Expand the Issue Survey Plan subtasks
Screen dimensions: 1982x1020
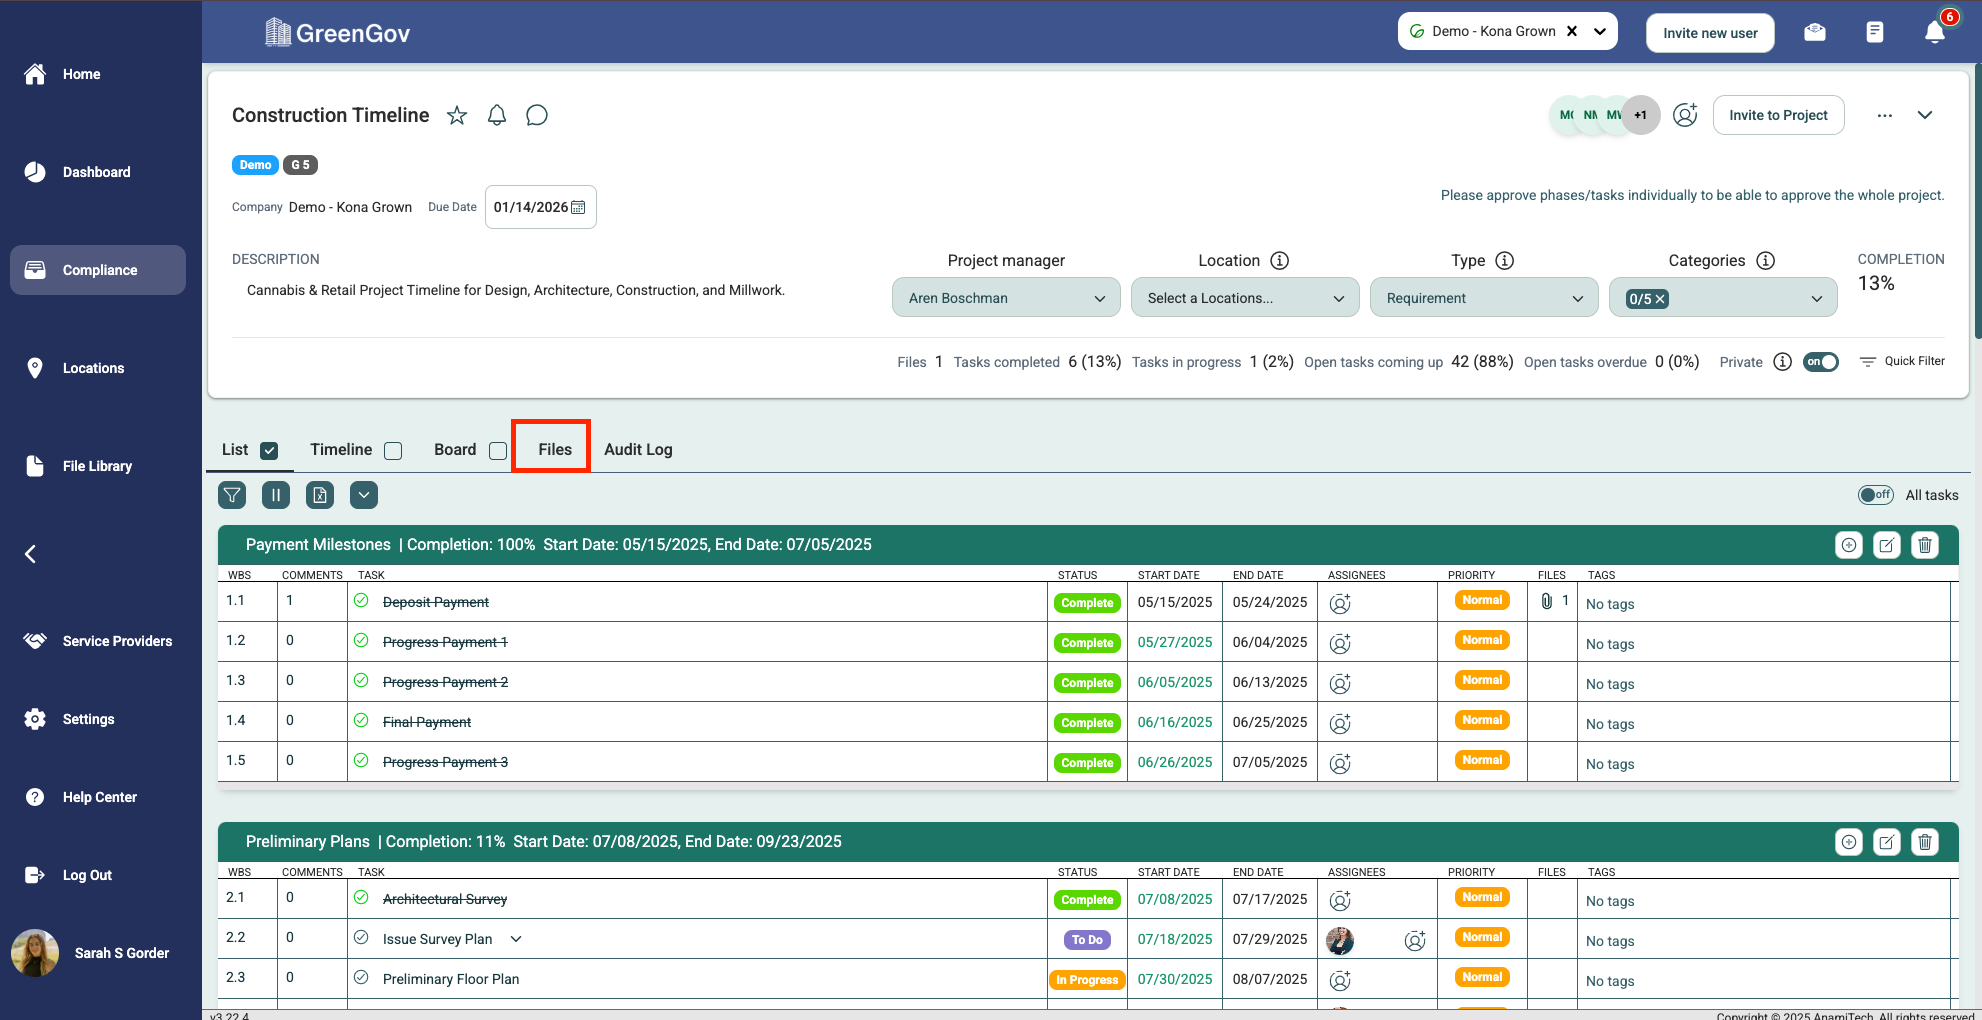point(516,939)
